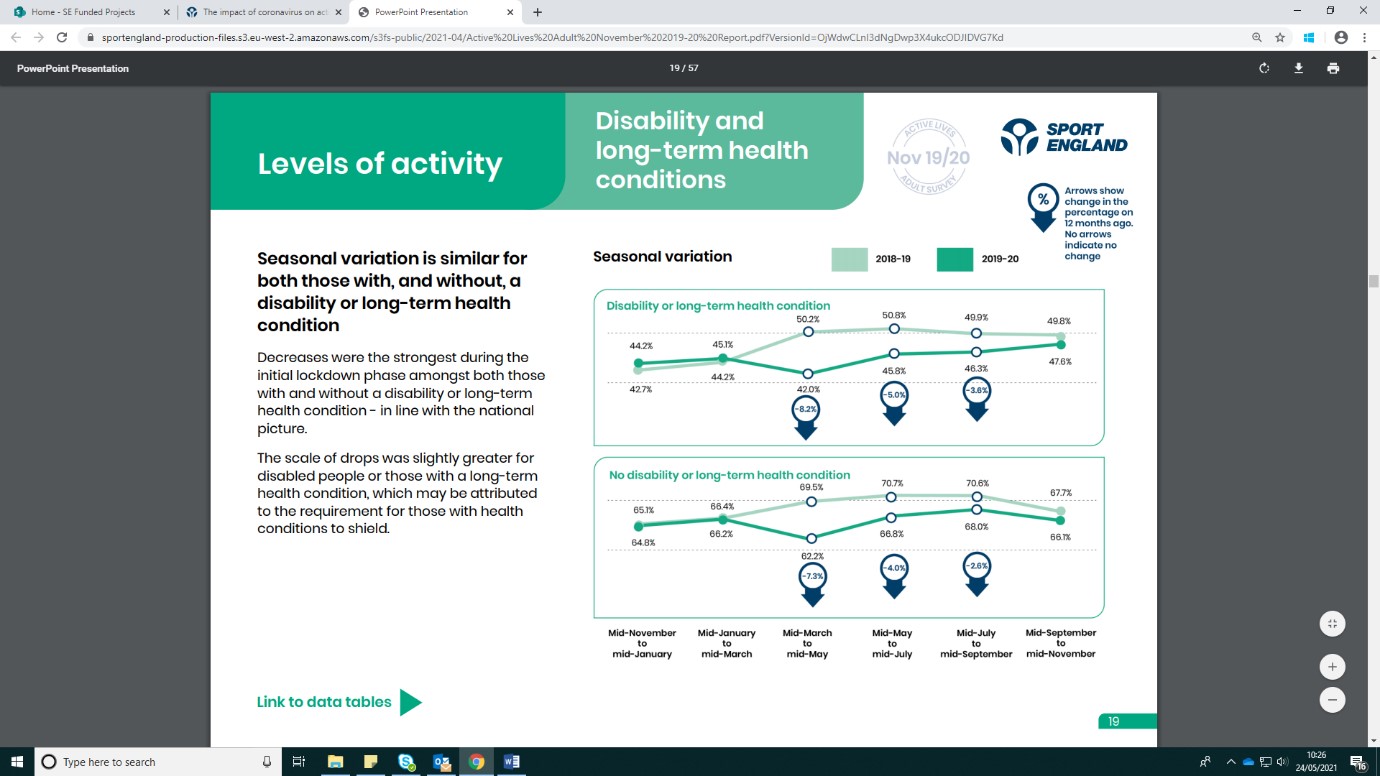Image resolution: width=1380 pixels, height=776 pixels.
Task: Go back to the previous page
Action: [x=15, y=37]
